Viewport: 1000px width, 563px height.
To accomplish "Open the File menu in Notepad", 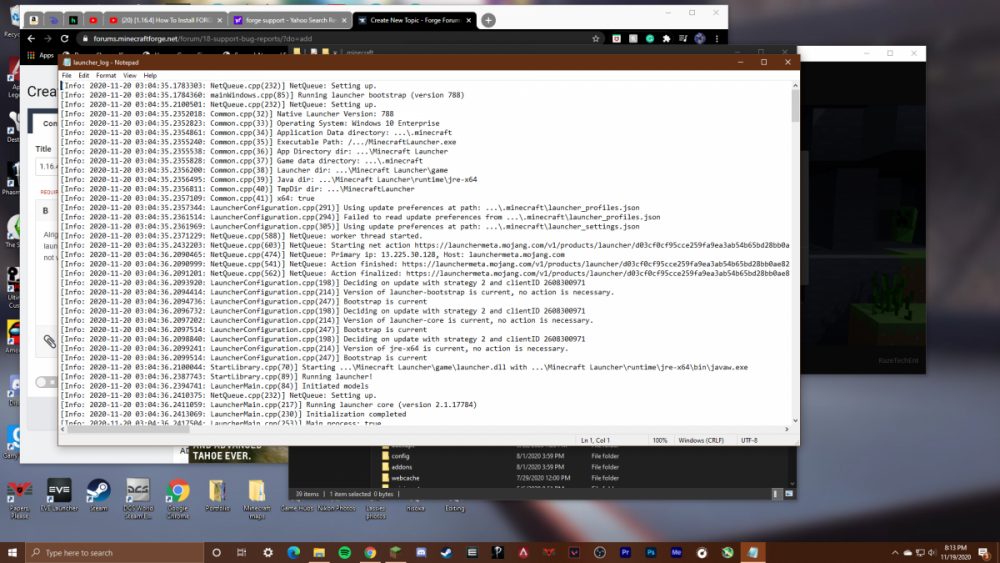I will pyautogui.click(x=67, y=76).
